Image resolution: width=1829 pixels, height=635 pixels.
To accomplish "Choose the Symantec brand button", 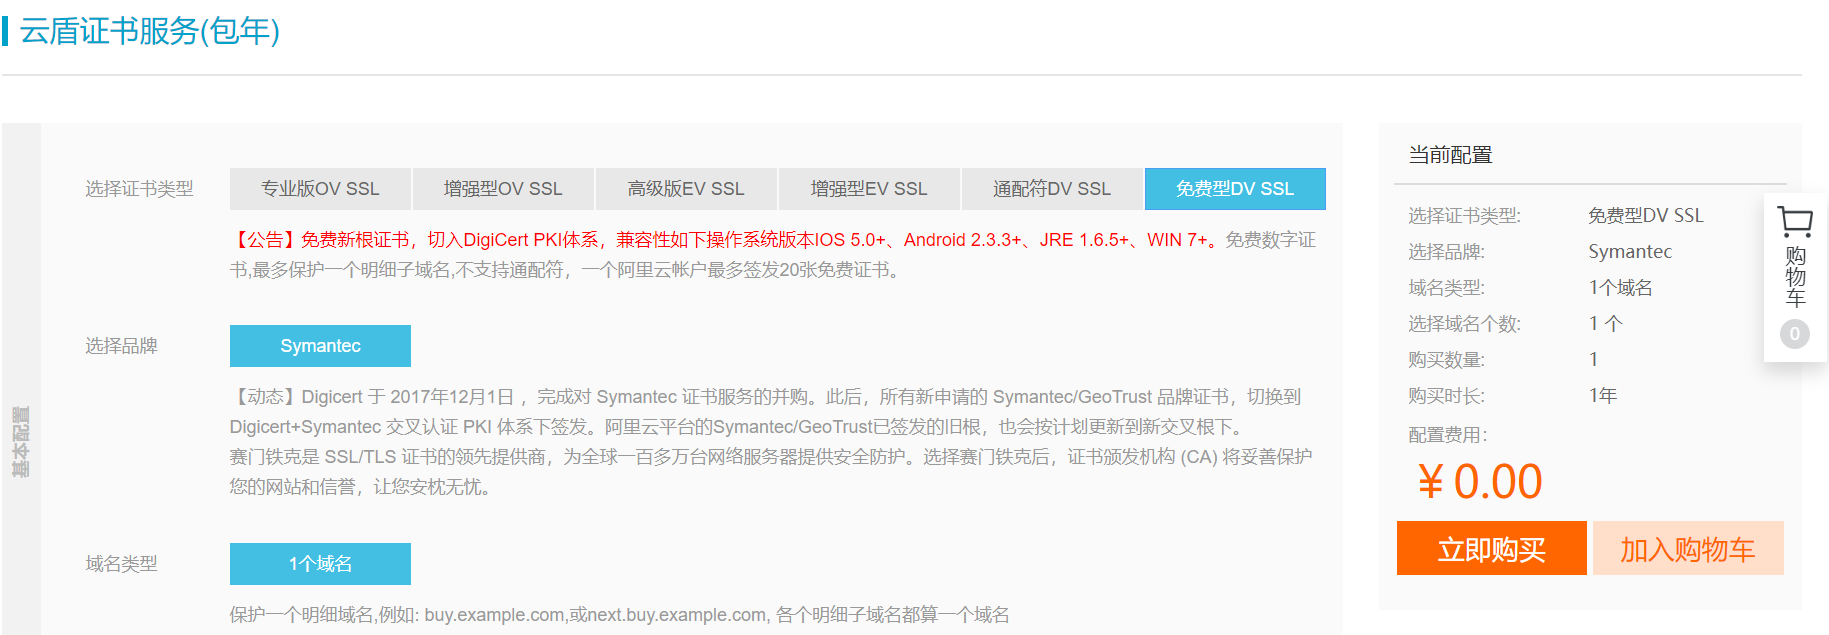I will [320, 346].
